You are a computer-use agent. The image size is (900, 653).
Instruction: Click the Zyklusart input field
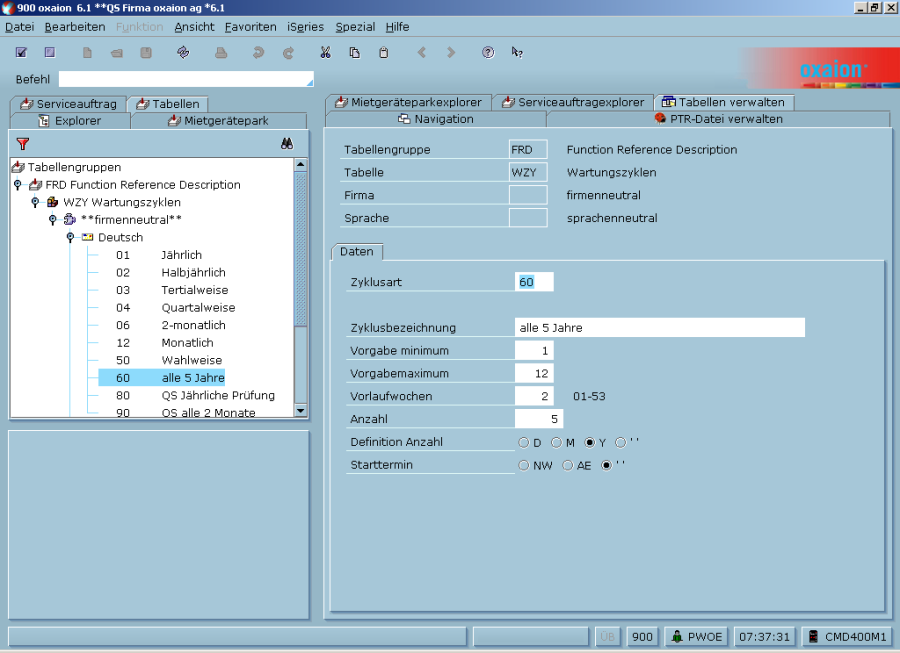point(534,282)
